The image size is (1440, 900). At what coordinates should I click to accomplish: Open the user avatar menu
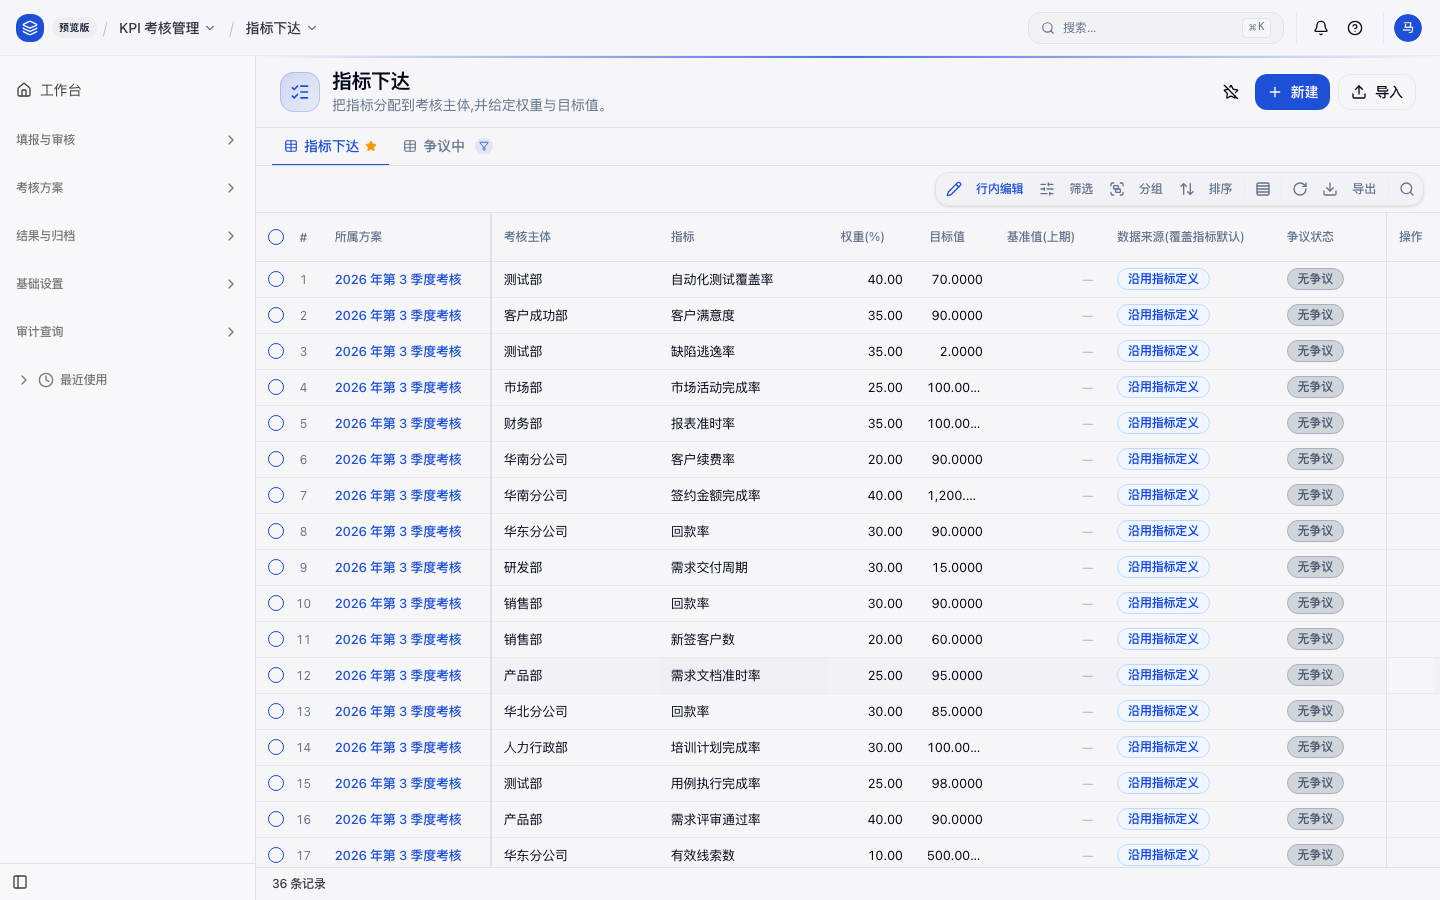[1408, 28]
